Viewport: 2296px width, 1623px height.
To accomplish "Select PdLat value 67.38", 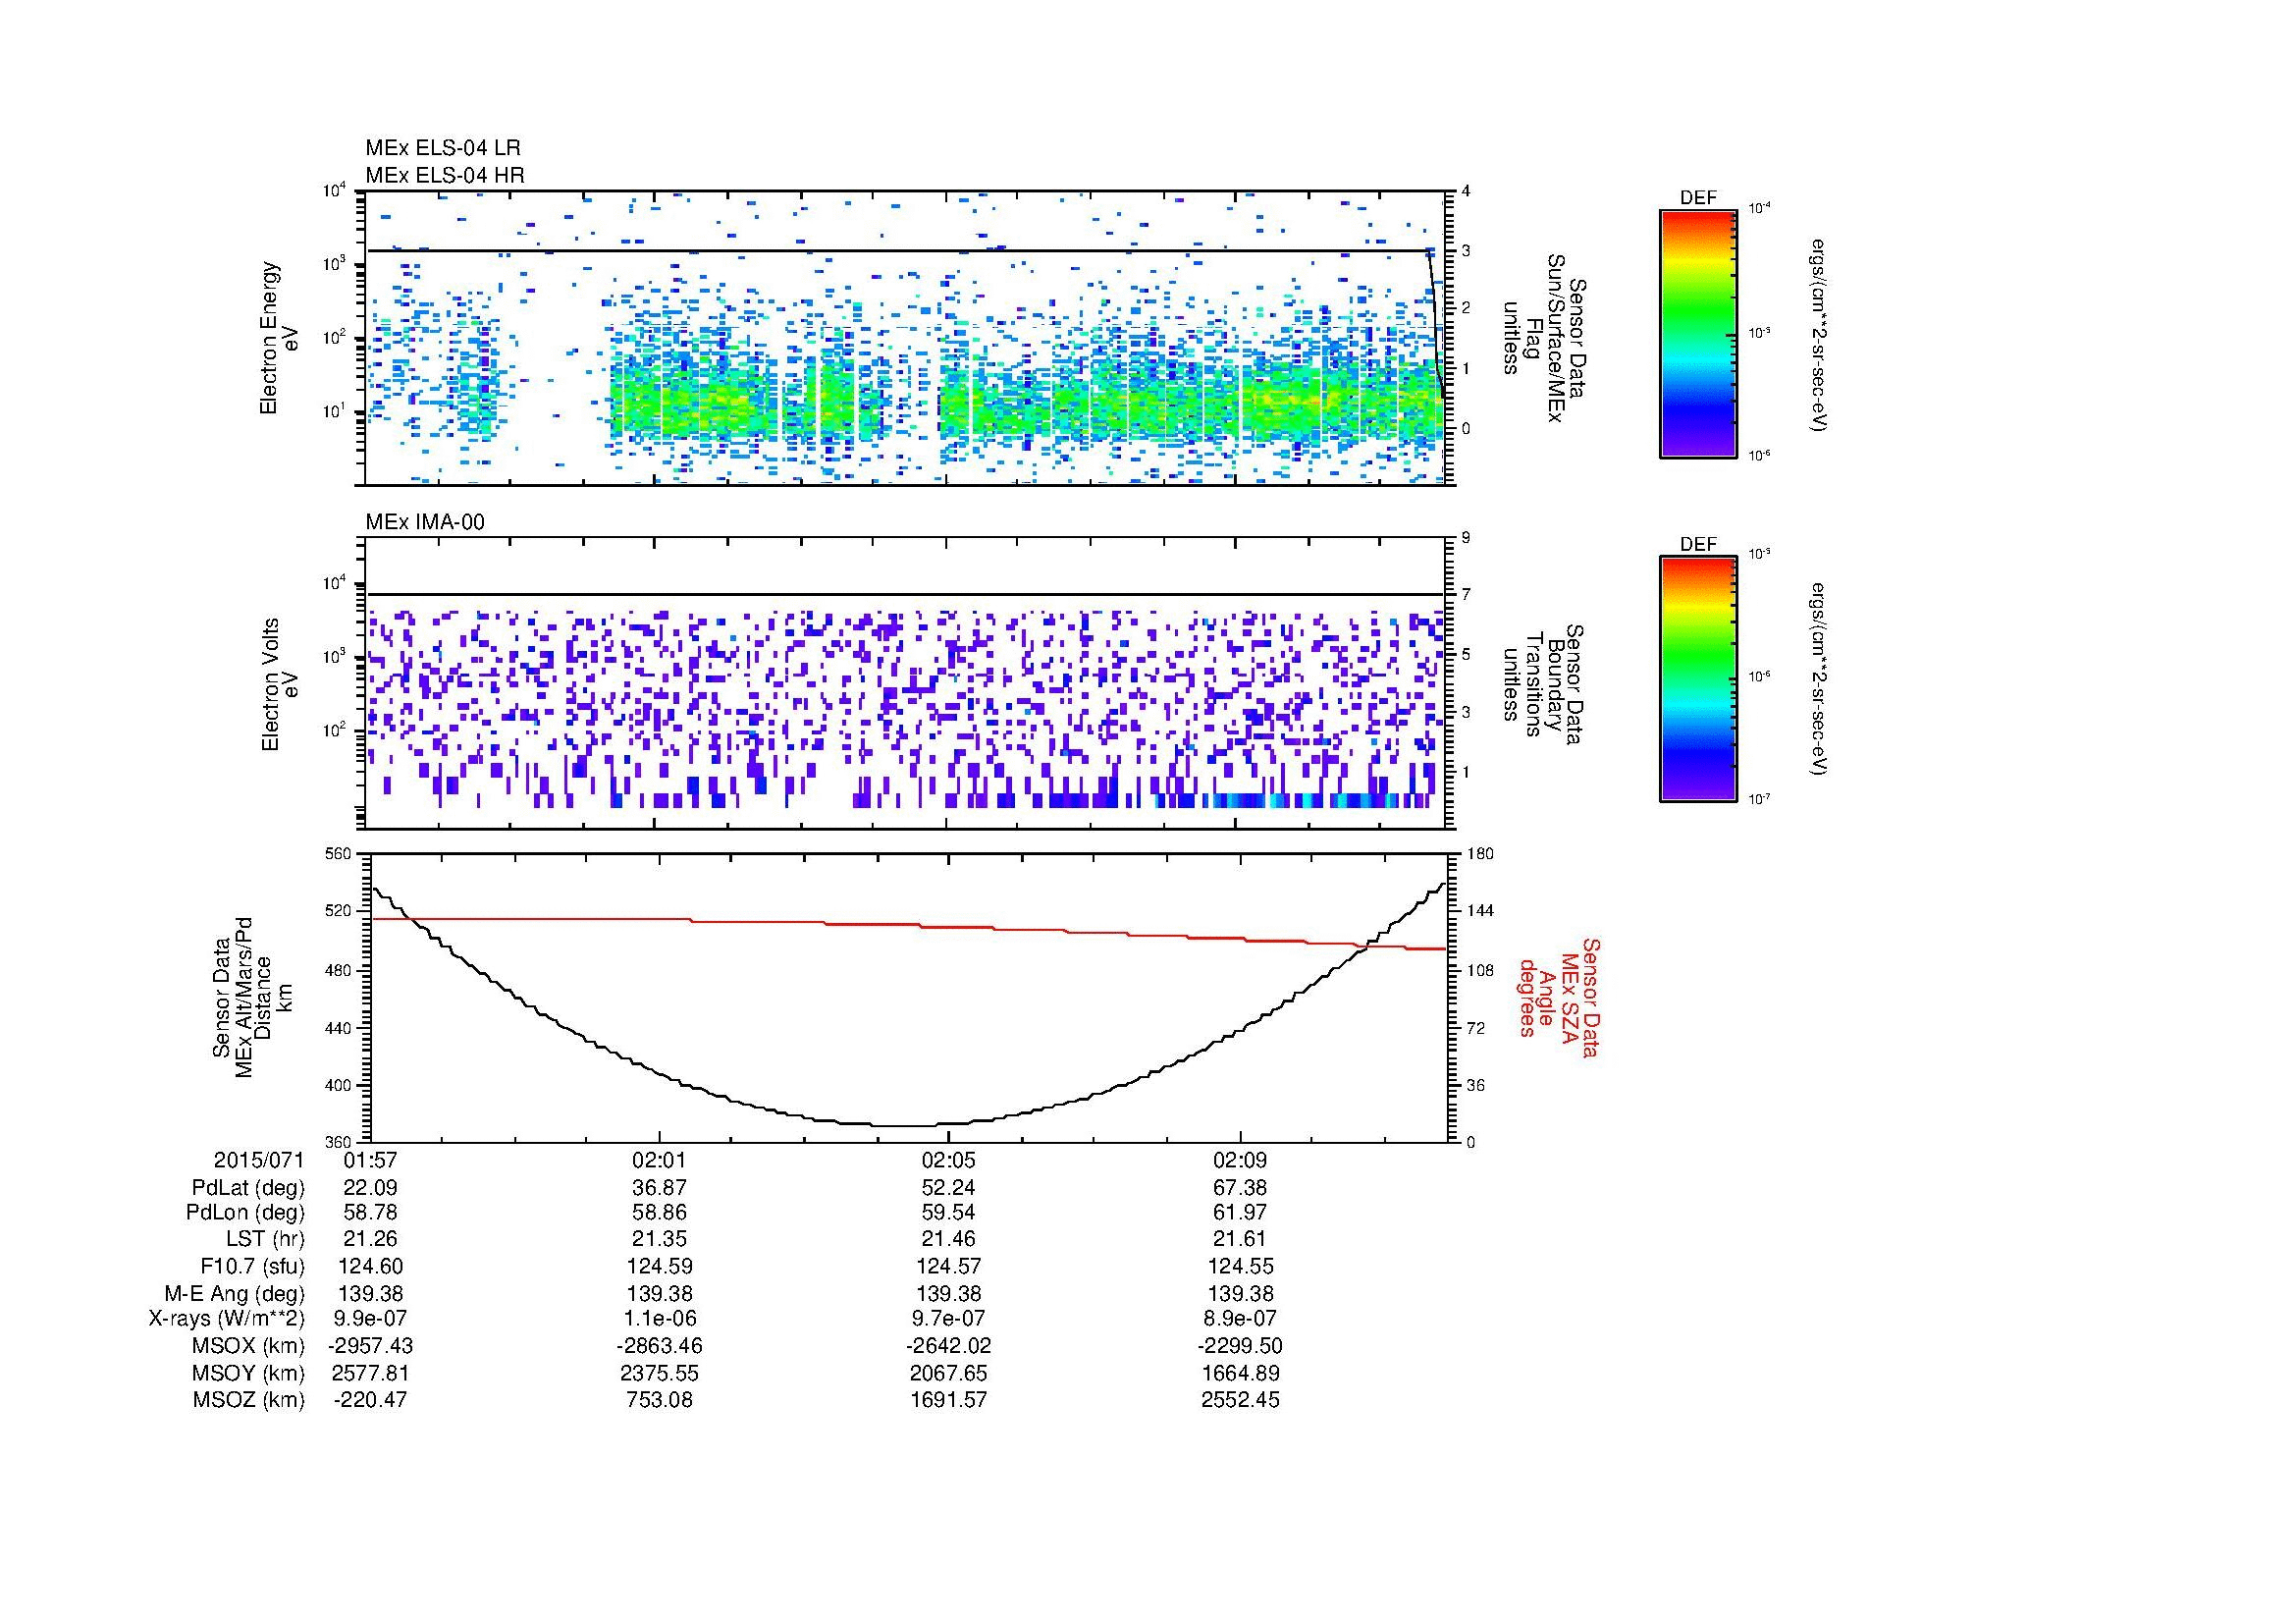I will tap(1240, 1187).
